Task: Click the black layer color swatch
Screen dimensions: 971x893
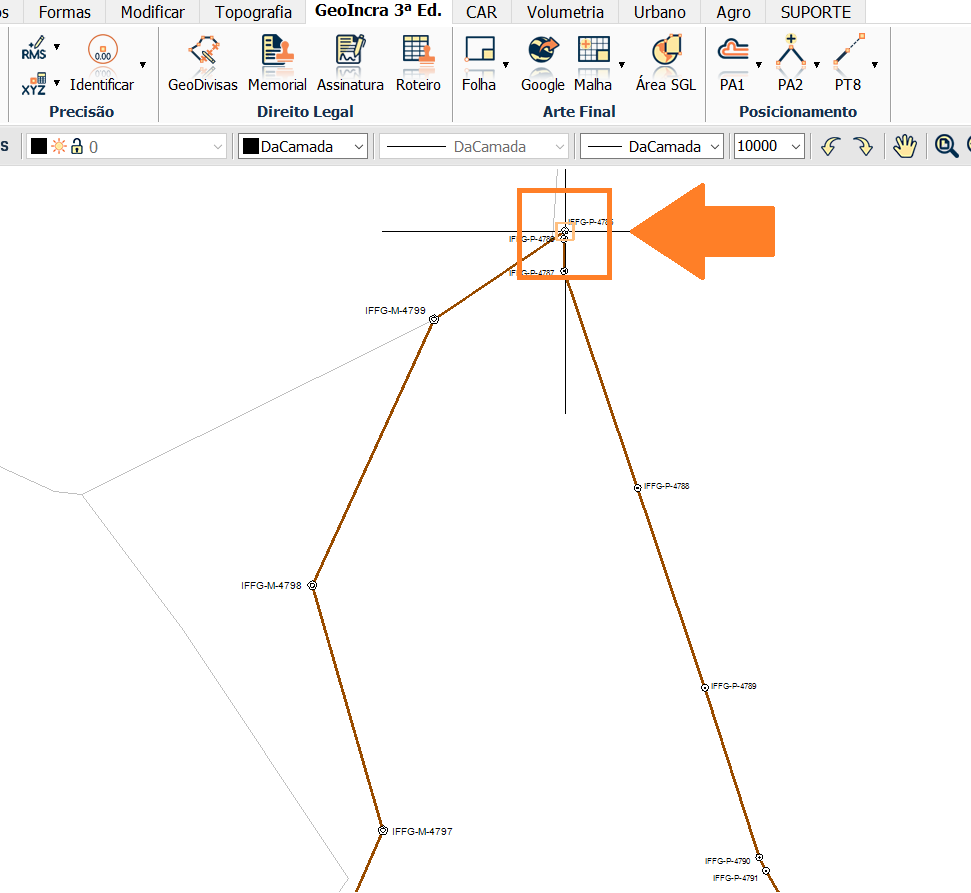Action: [x=39, y=146]
